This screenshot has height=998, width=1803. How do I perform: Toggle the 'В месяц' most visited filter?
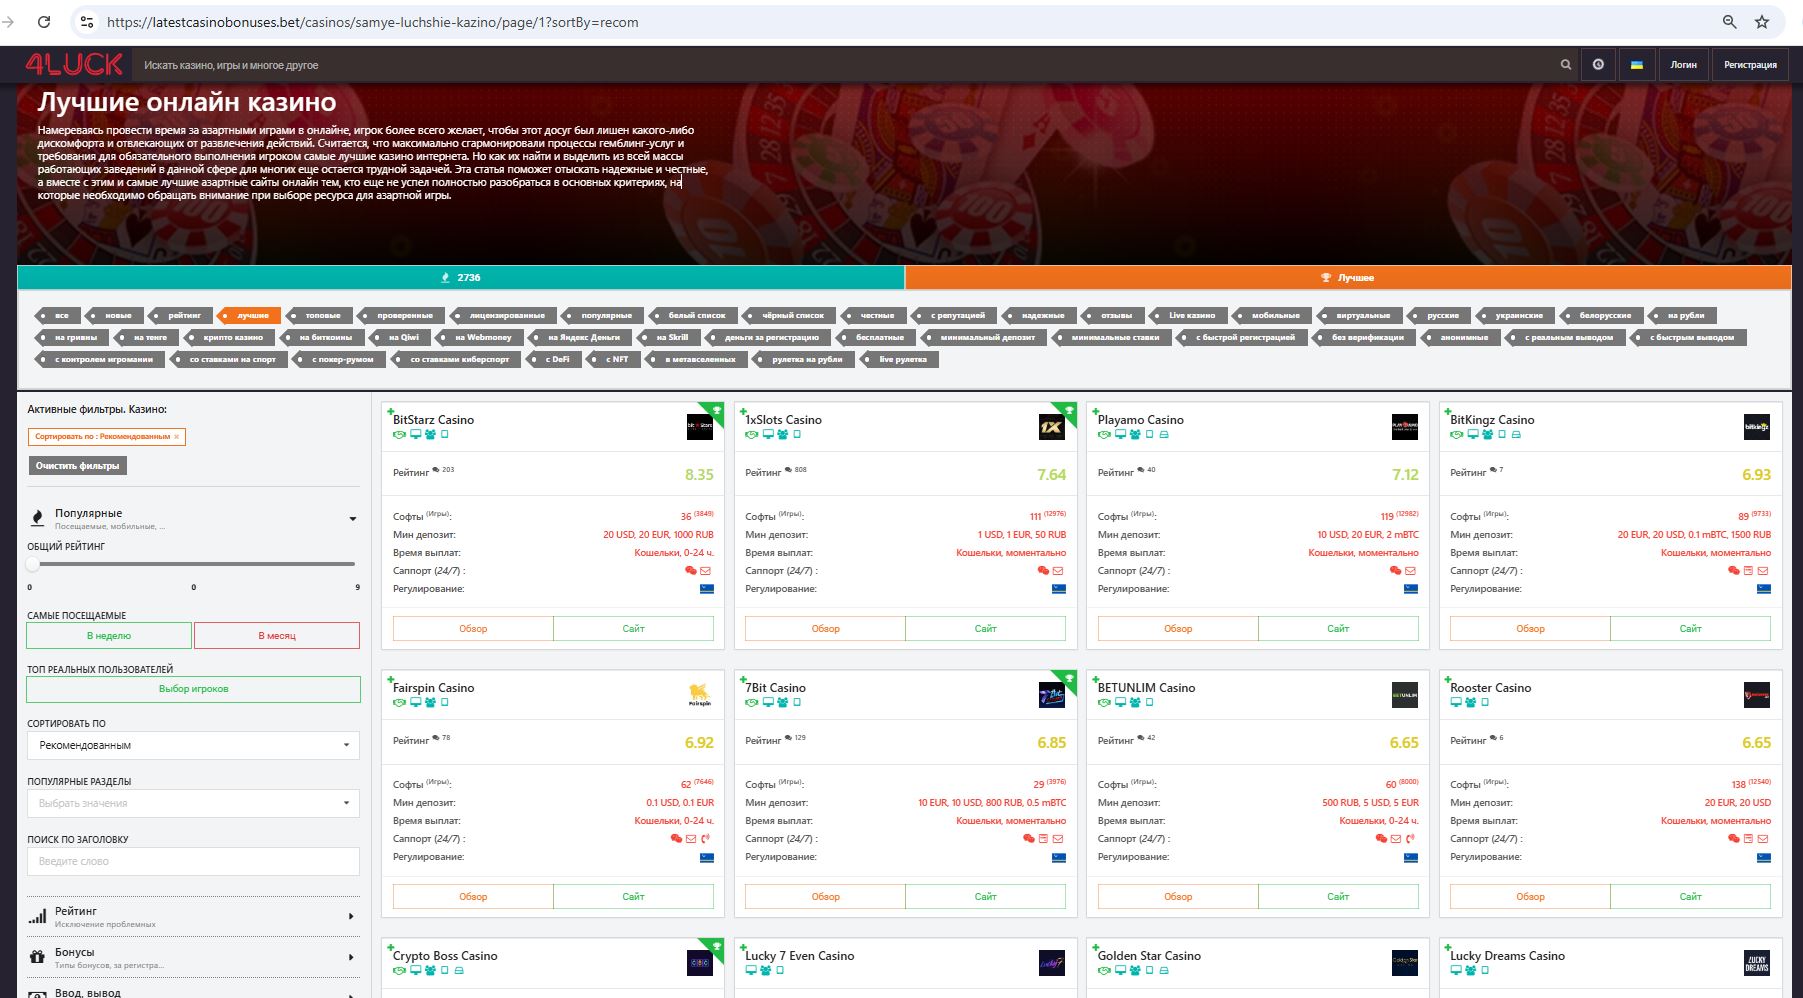tap(277, 636)
